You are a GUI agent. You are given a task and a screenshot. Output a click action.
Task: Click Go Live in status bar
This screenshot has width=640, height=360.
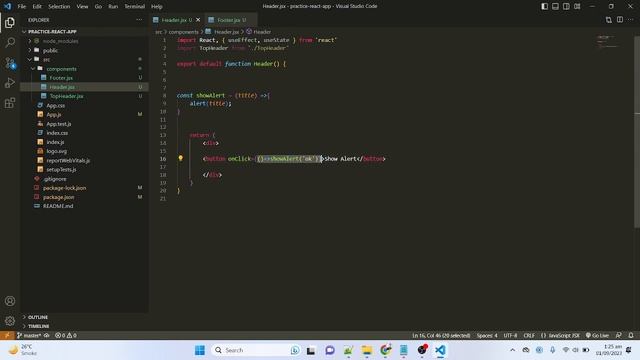pos(597,335)
